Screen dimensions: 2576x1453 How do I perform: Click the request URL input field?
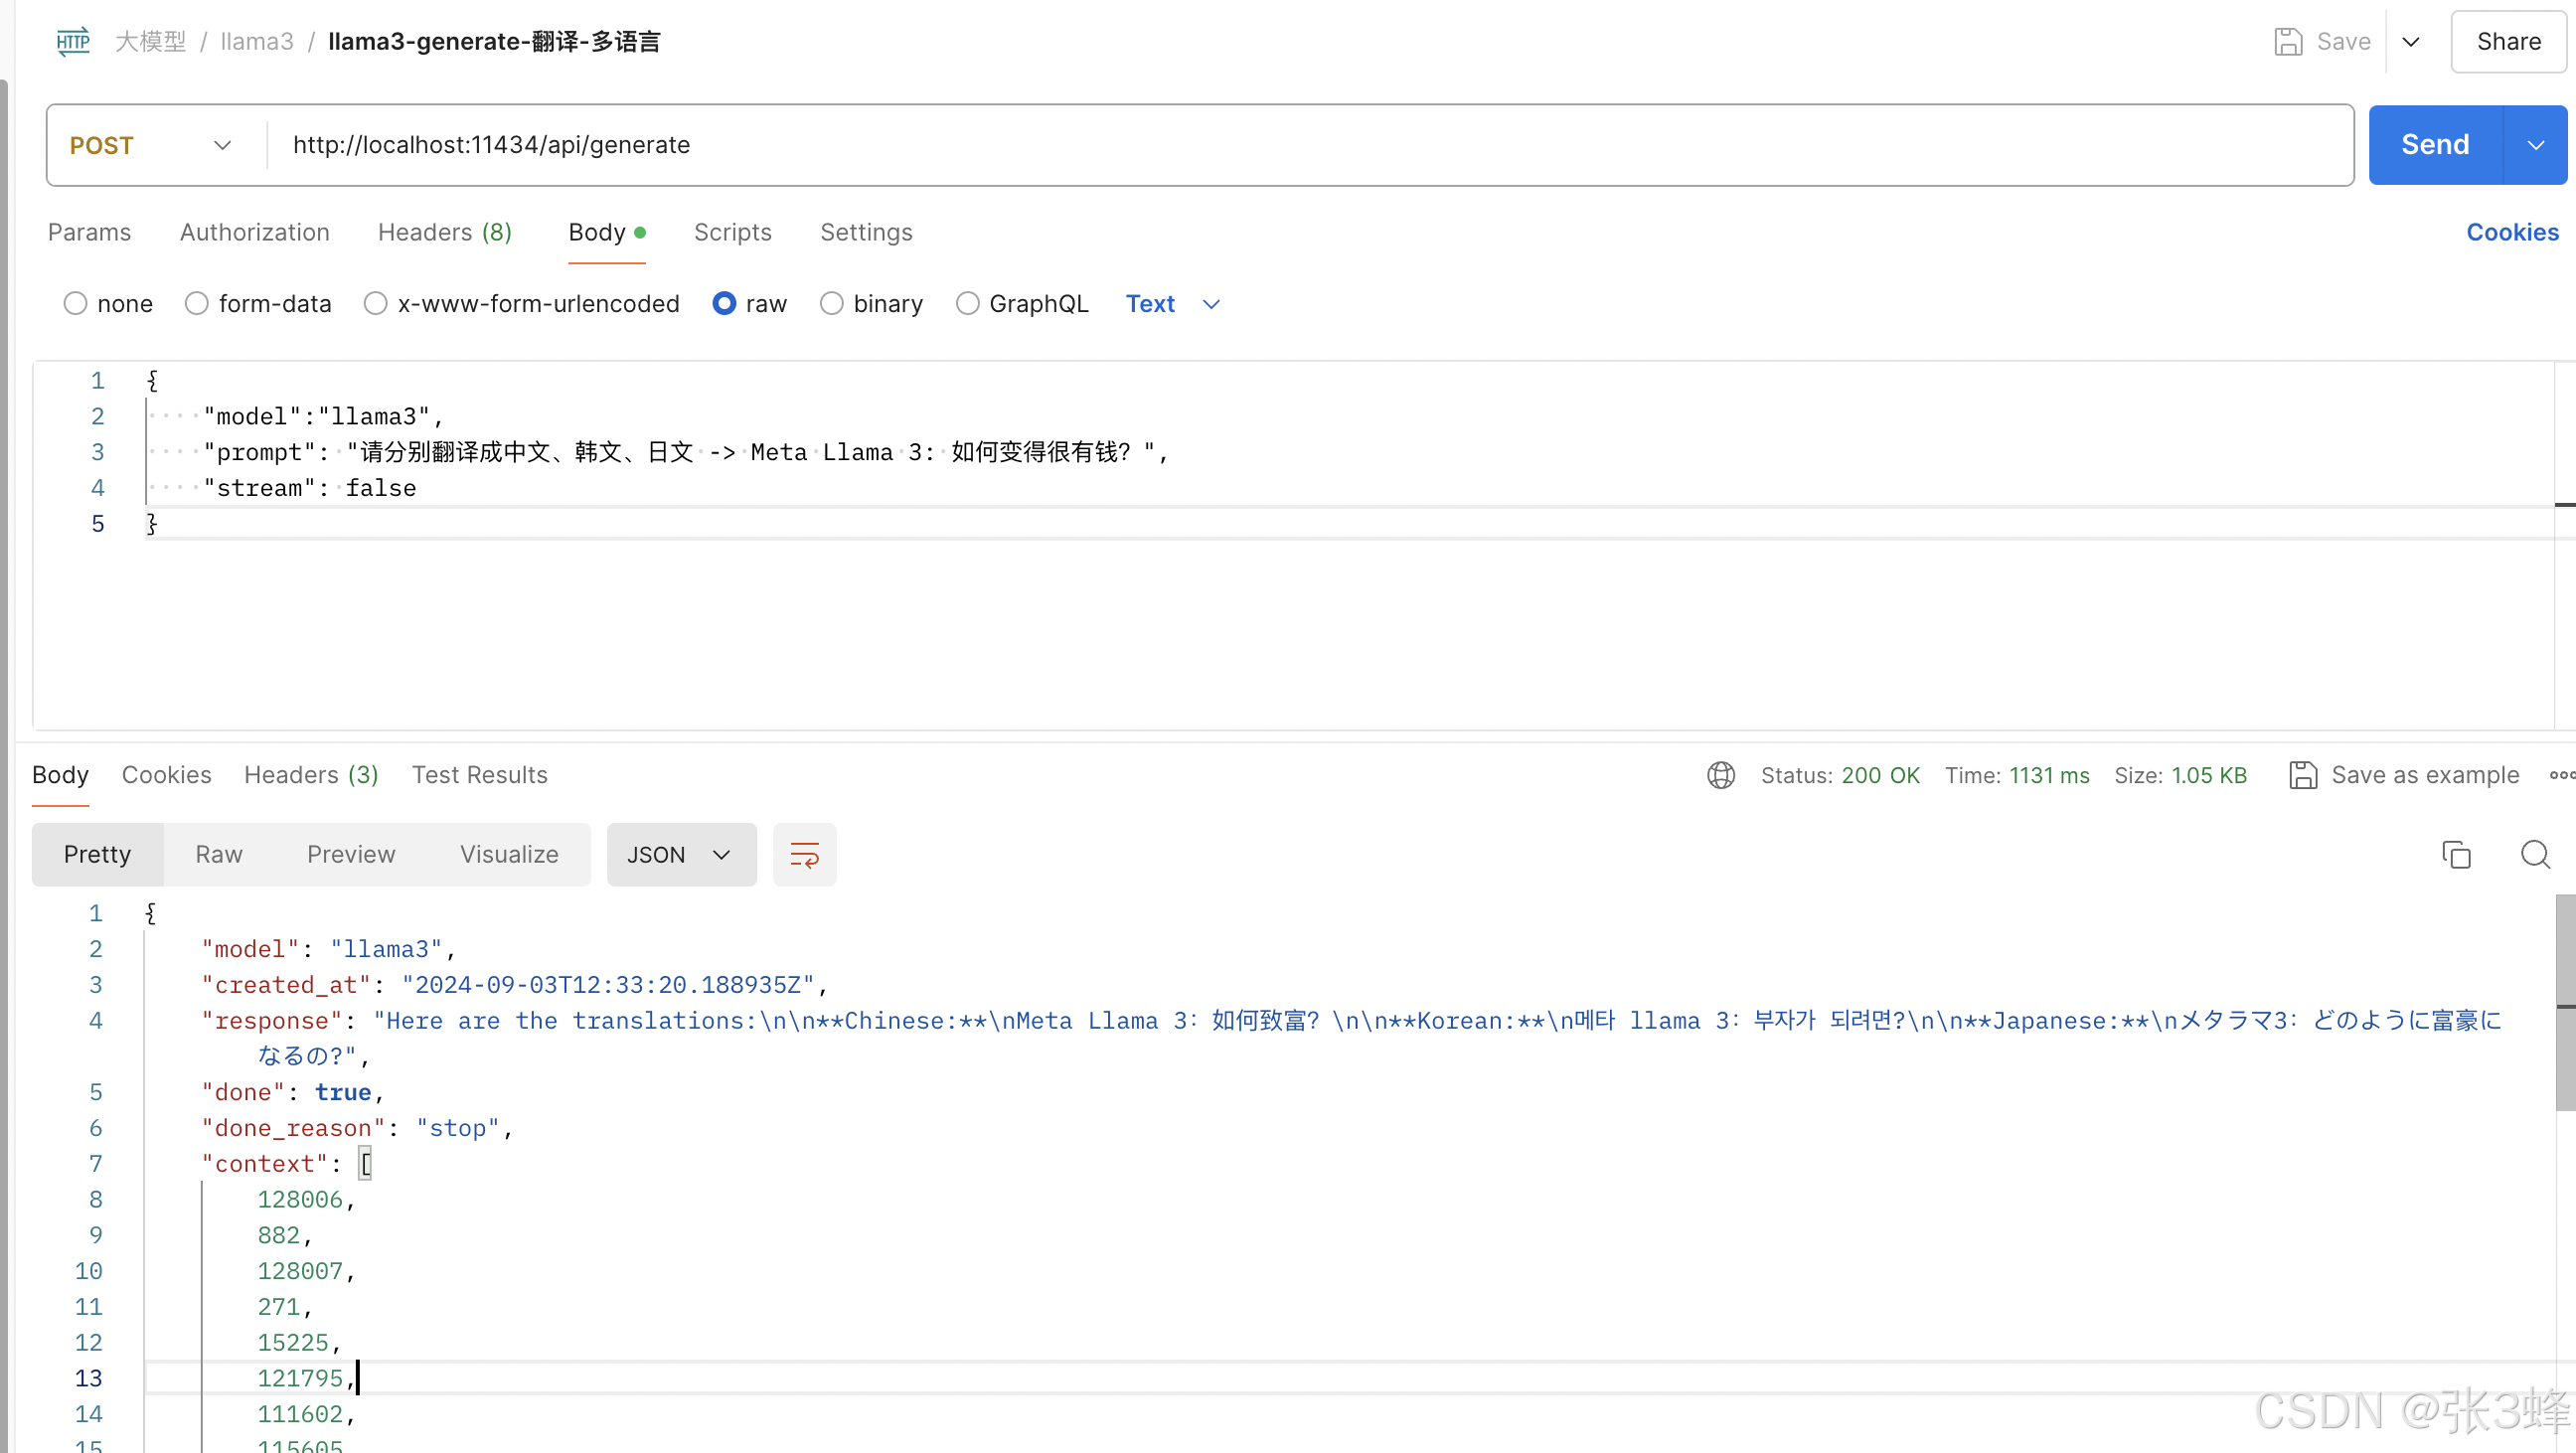tap(1300, 145)
